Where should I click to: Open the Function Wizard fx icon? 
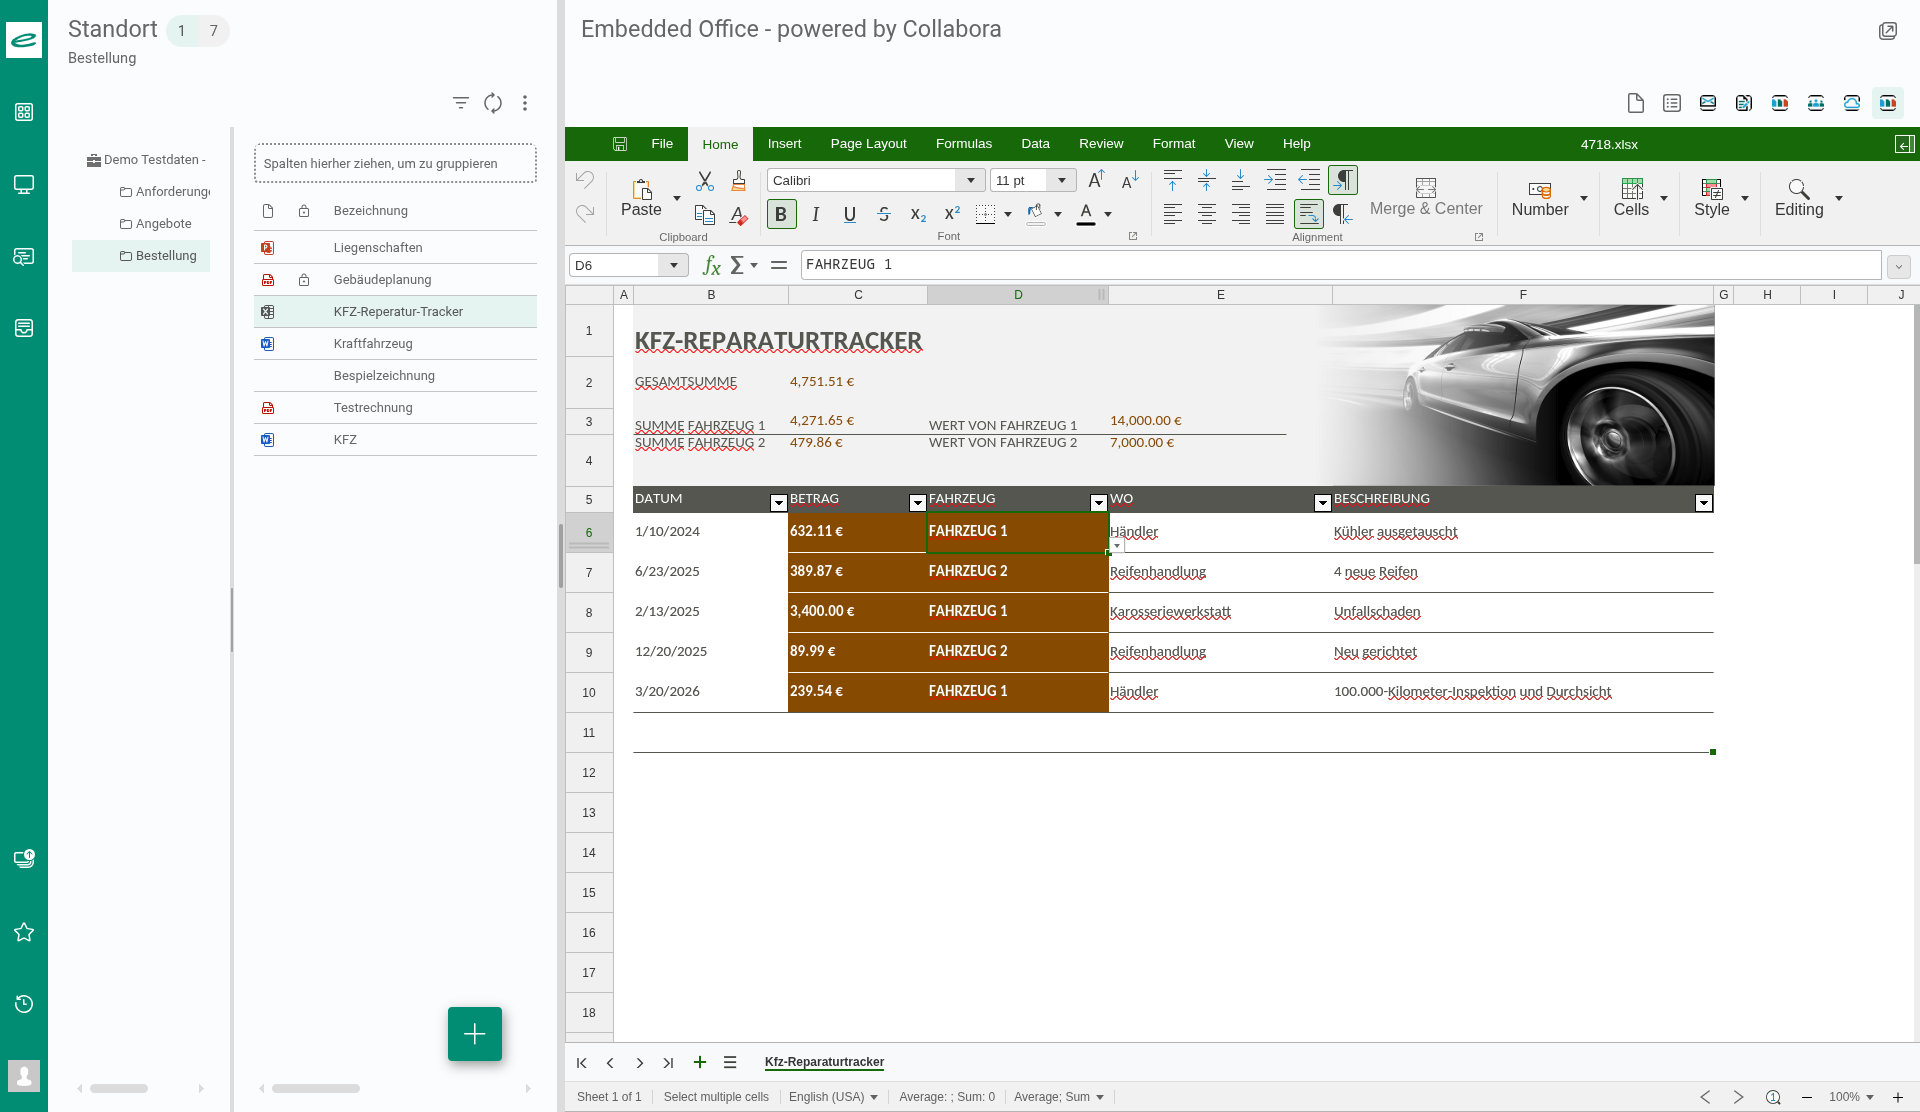[x=711, y=265]
